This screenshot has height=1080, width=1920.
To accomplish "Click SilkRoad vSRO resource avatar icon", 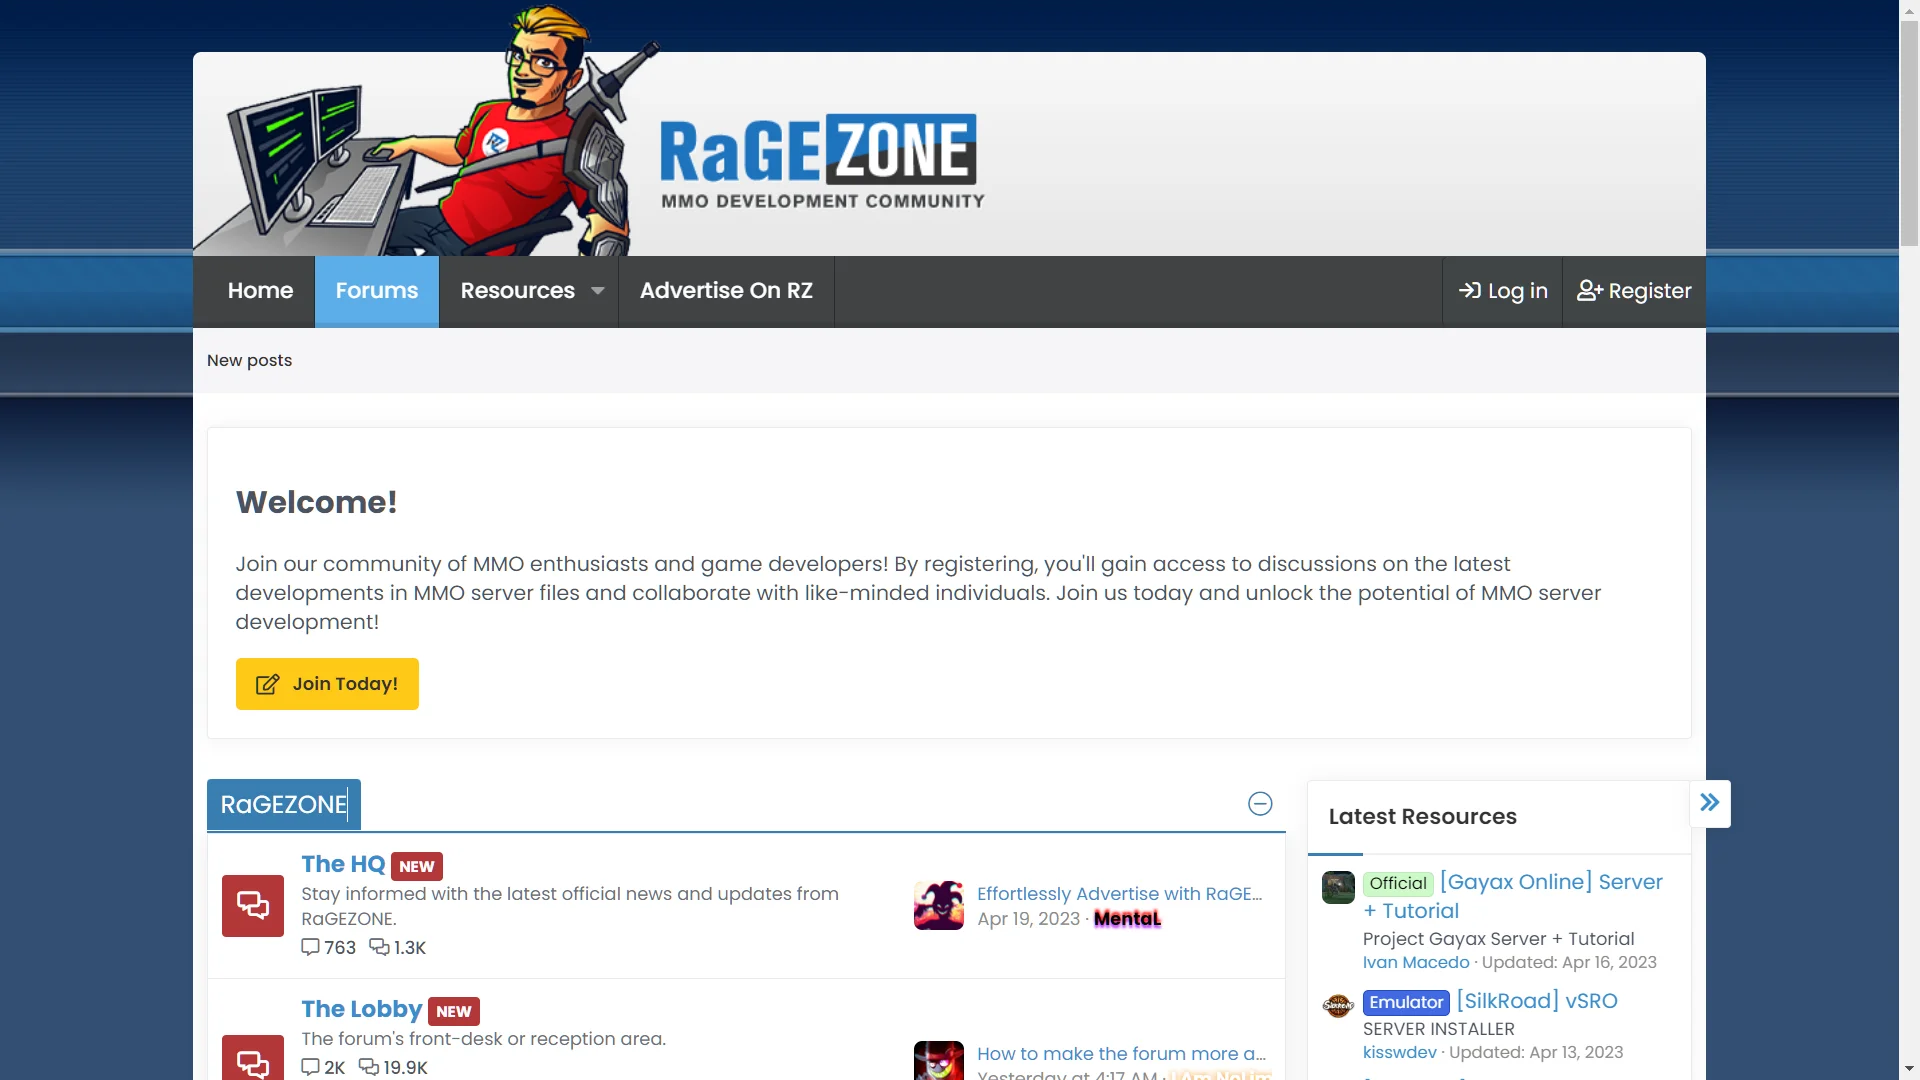I will click(1338, 1005).
